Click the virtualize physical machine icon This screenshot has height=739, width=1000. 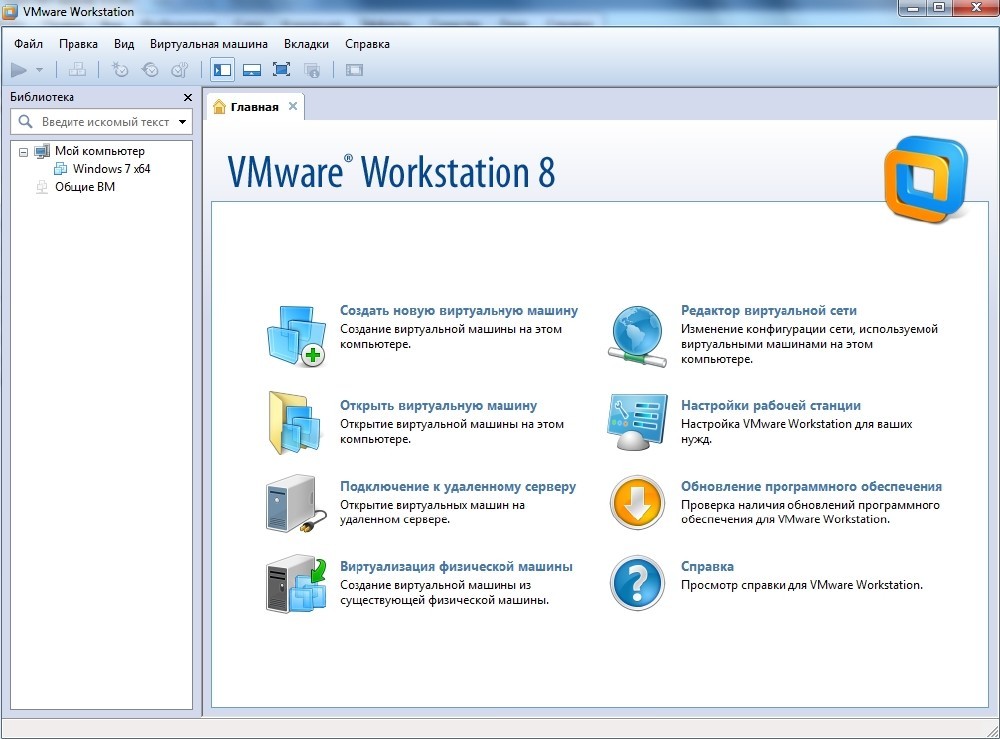296,583
